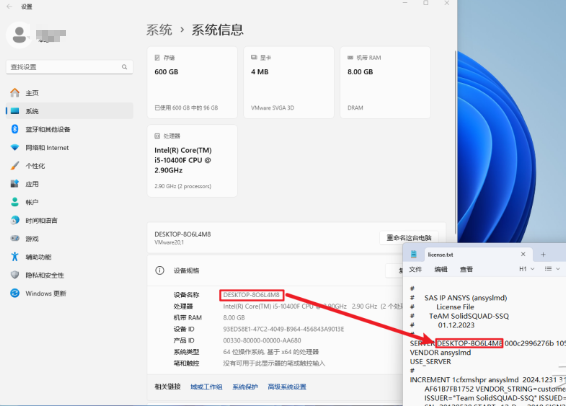Screen dimensions: 566x407
Task: Click the SERVER hostname in license.txt
Action: click(x=469, y=343)
